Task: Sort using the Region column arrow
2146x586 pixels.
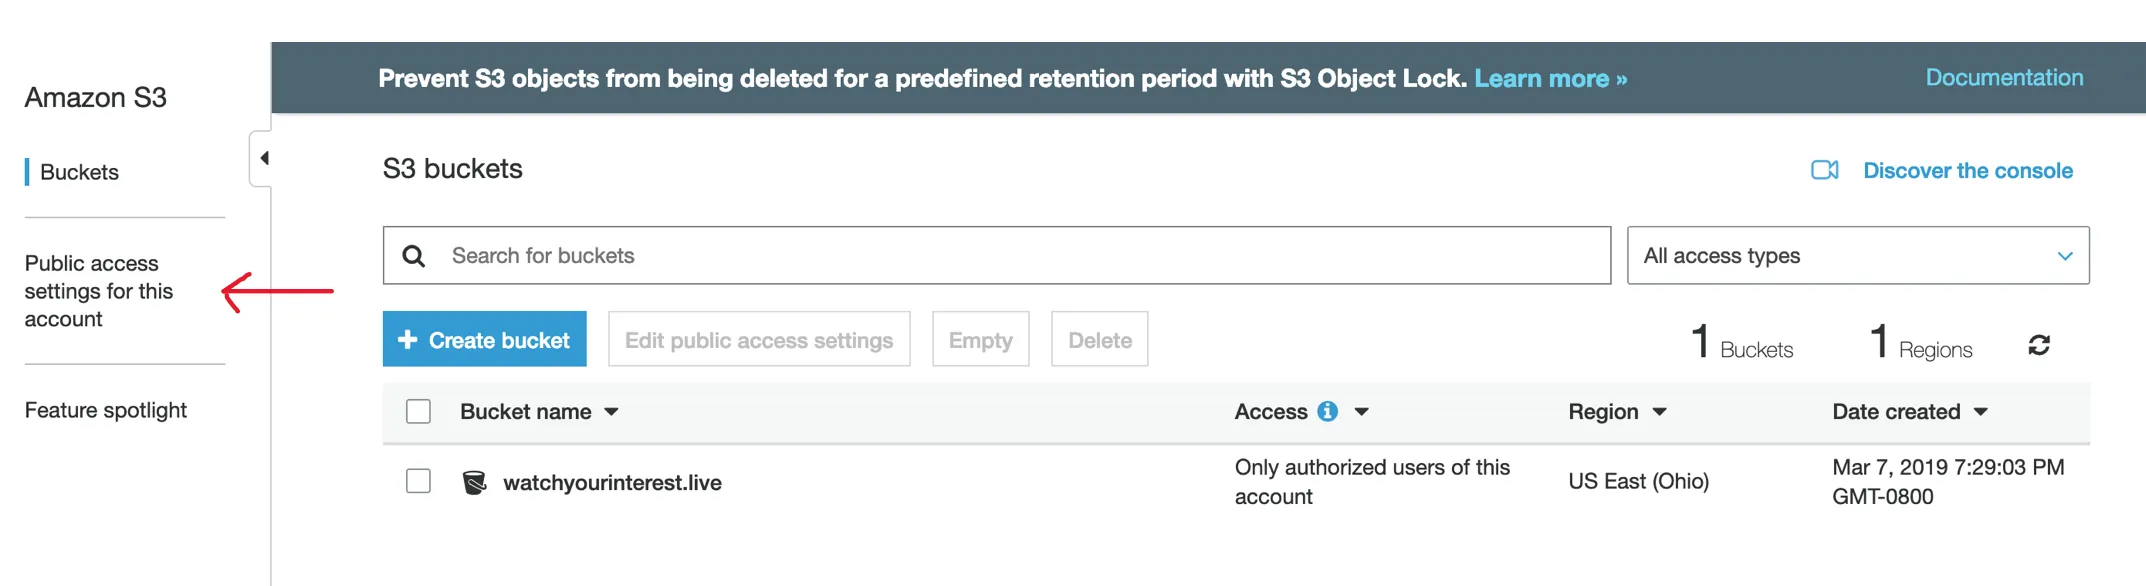Action: pyautogui.click(x=1660, y=412)
